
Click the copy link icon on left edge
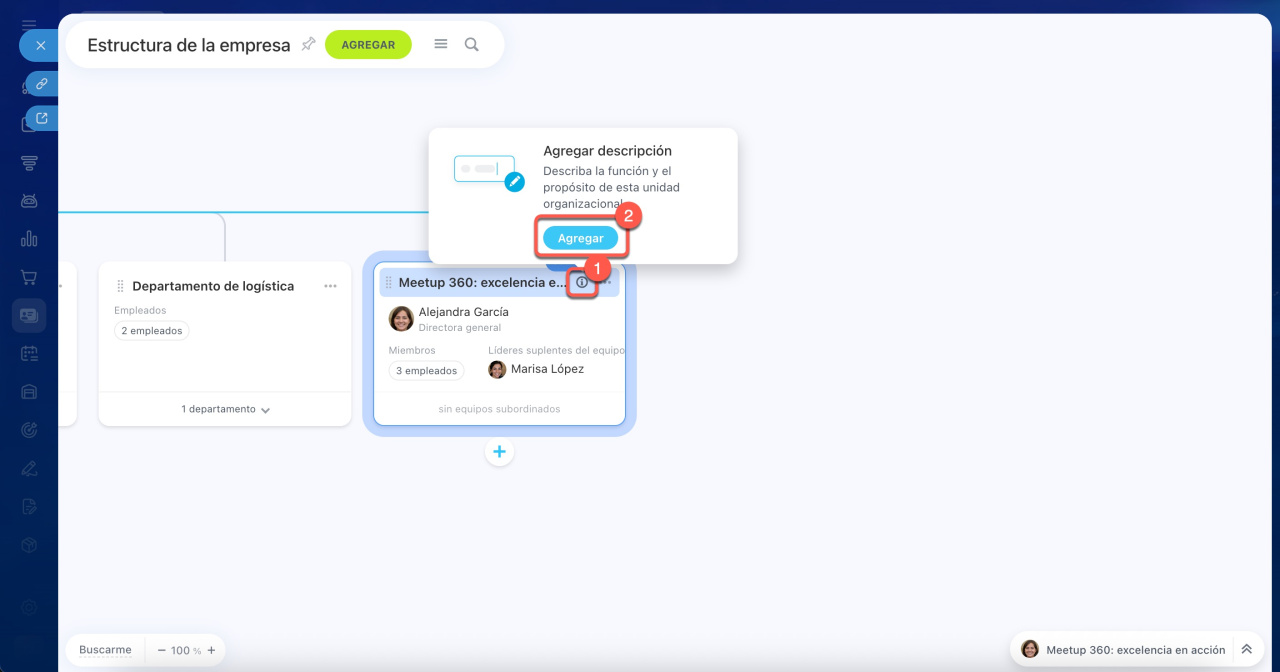click(x=42, y=84)
